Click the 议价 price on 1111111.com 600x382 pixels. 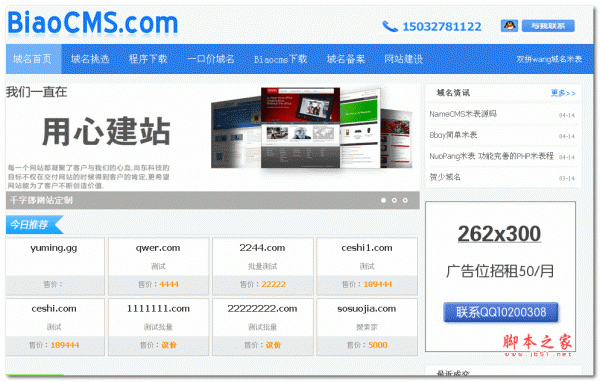[x=169, y=345]
